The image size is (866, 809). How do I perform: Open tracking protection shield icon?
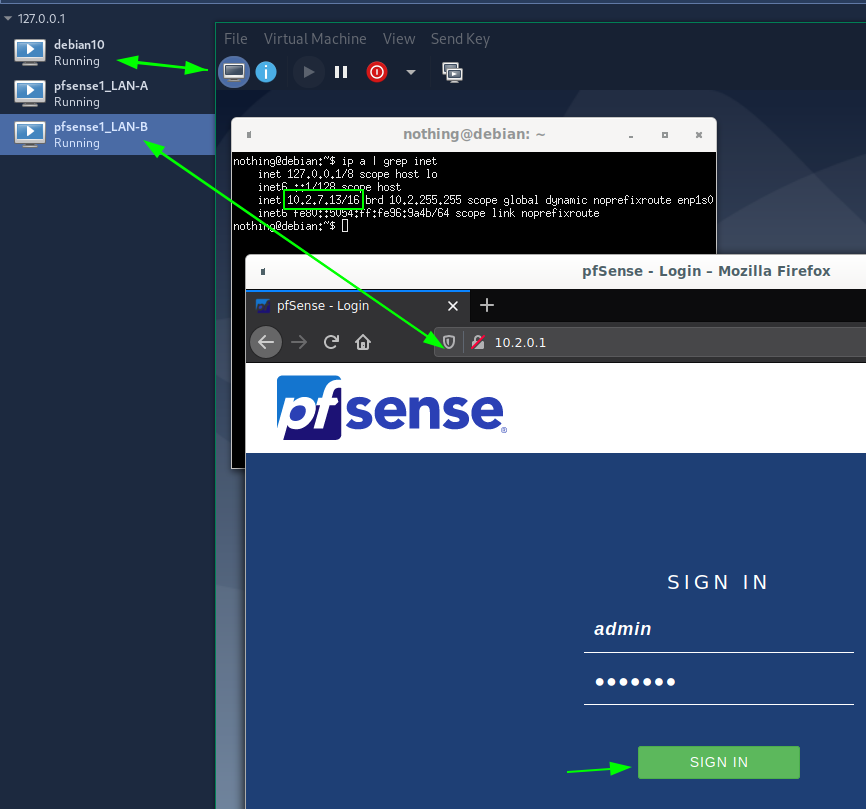pos(449,342)
